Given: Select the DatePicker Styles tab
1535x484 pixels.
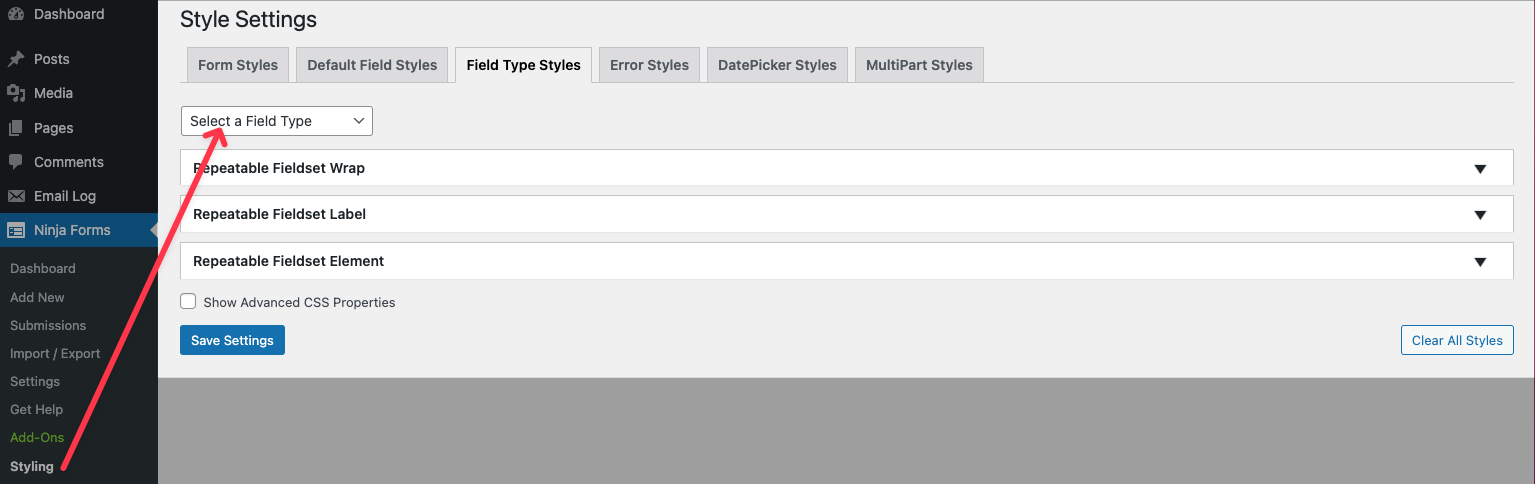Looking at the screenshot, I should [777, 65].
